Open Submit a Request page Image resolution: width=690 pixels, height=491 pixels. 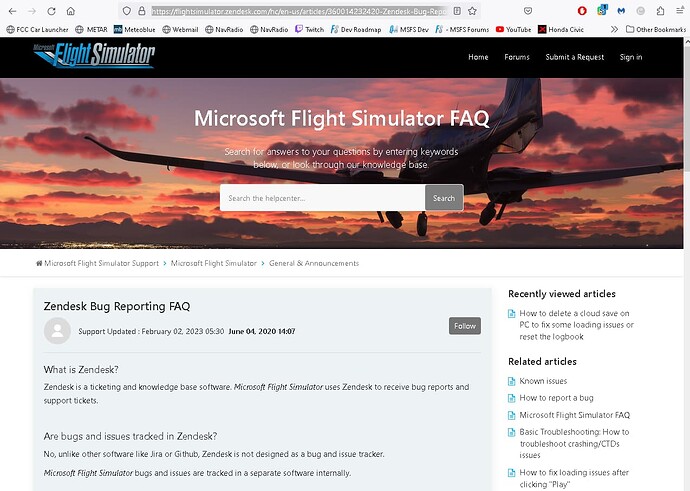(x=575, y=57)
